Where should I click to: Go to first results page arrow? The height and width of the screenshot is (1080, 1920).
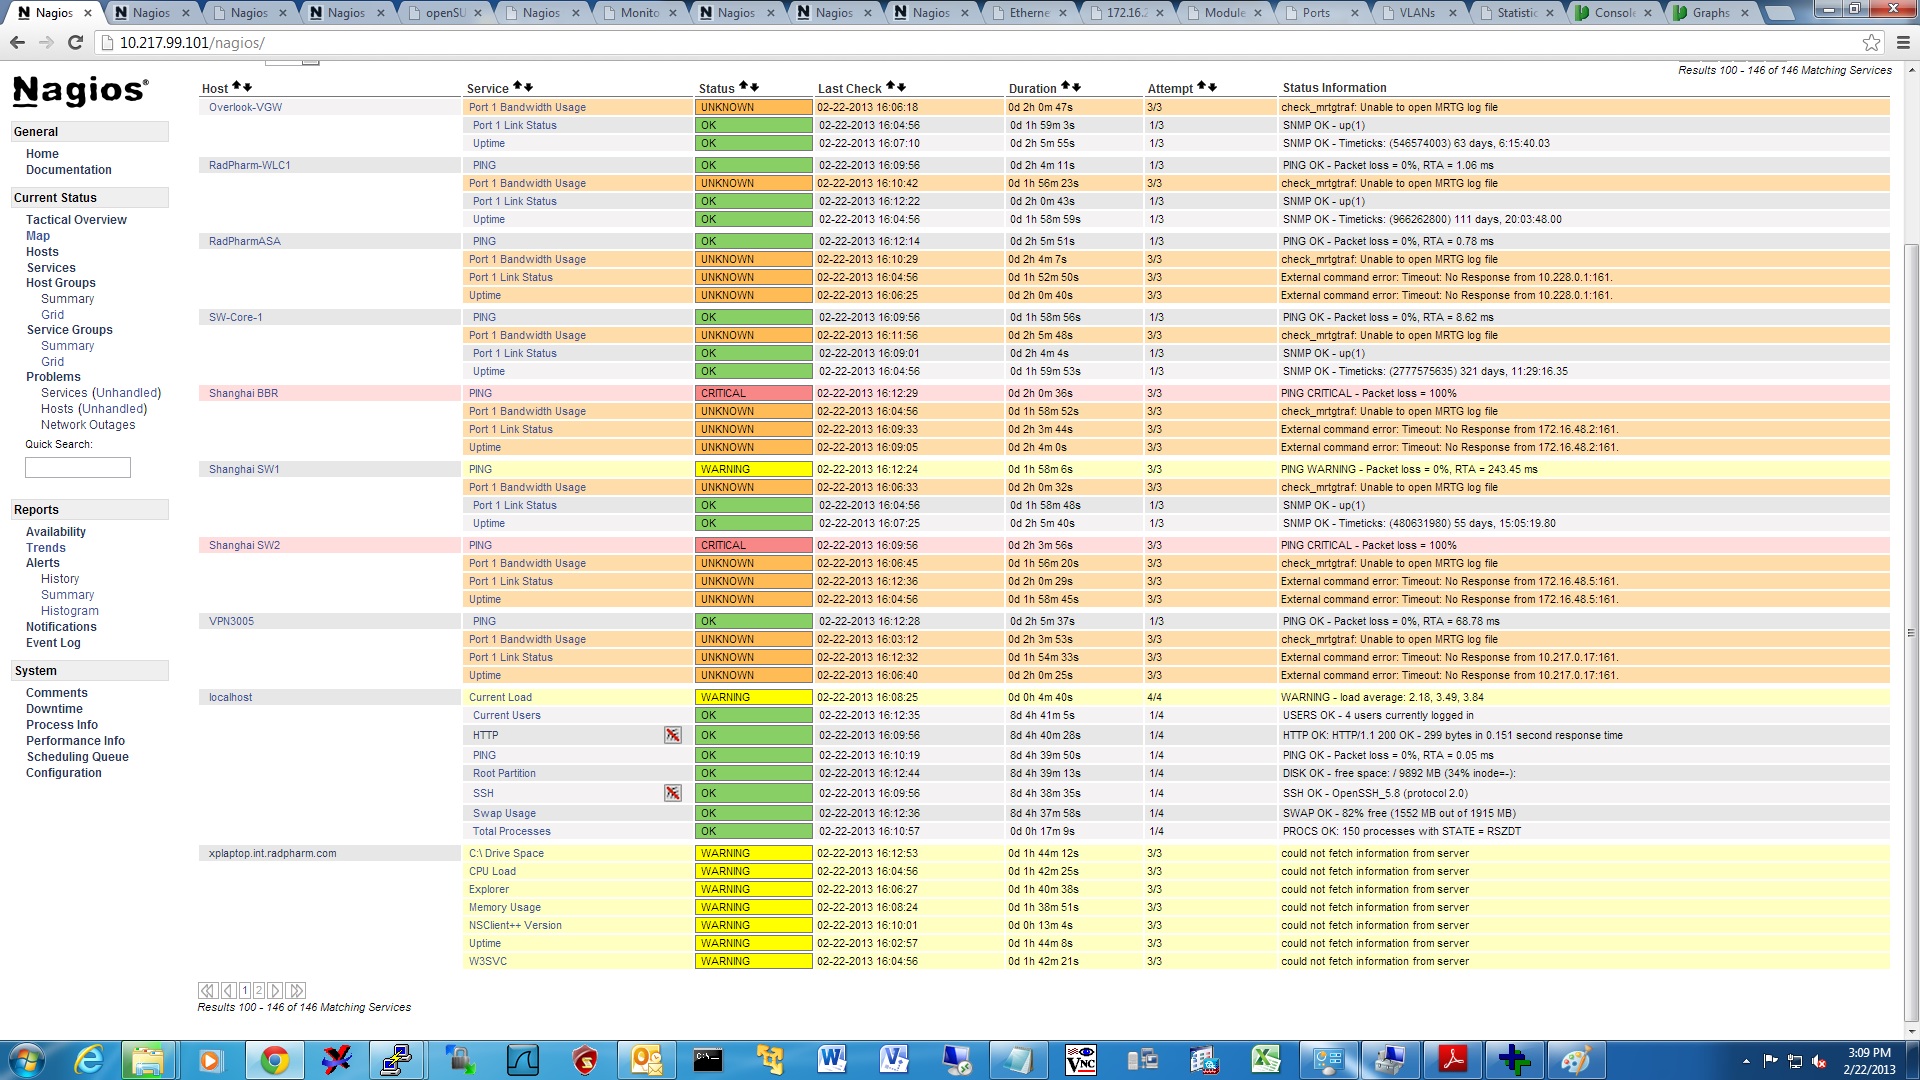208,990
